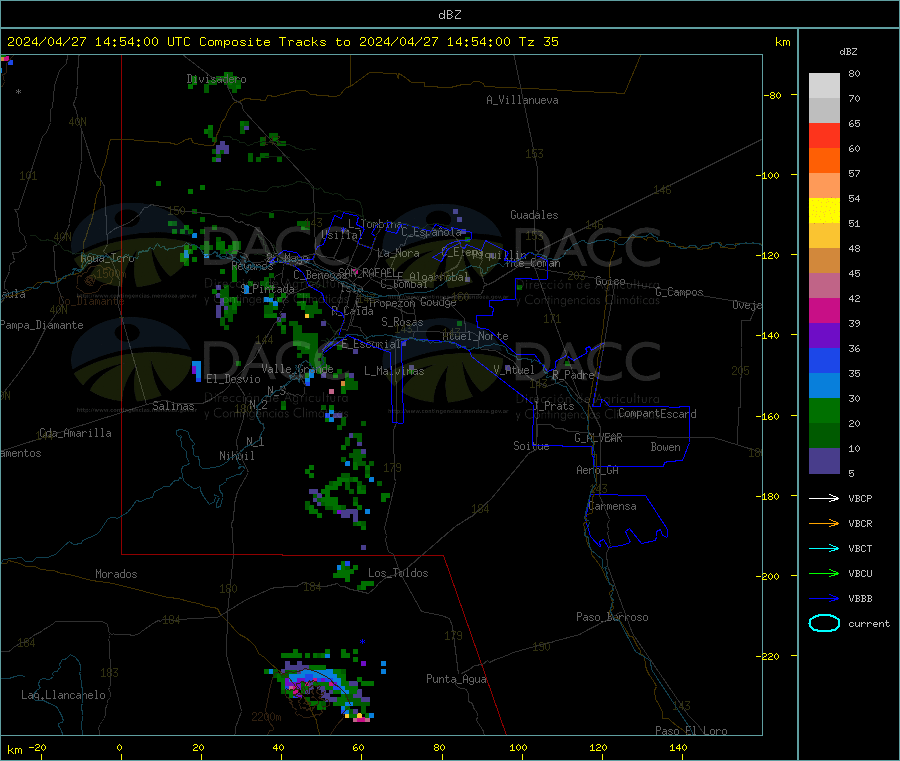Image resolution: width=900 pixels, height=761 pixels.
Task: Click the 'current' legend label
Action: pyautogui.click(x=868, y=623)
